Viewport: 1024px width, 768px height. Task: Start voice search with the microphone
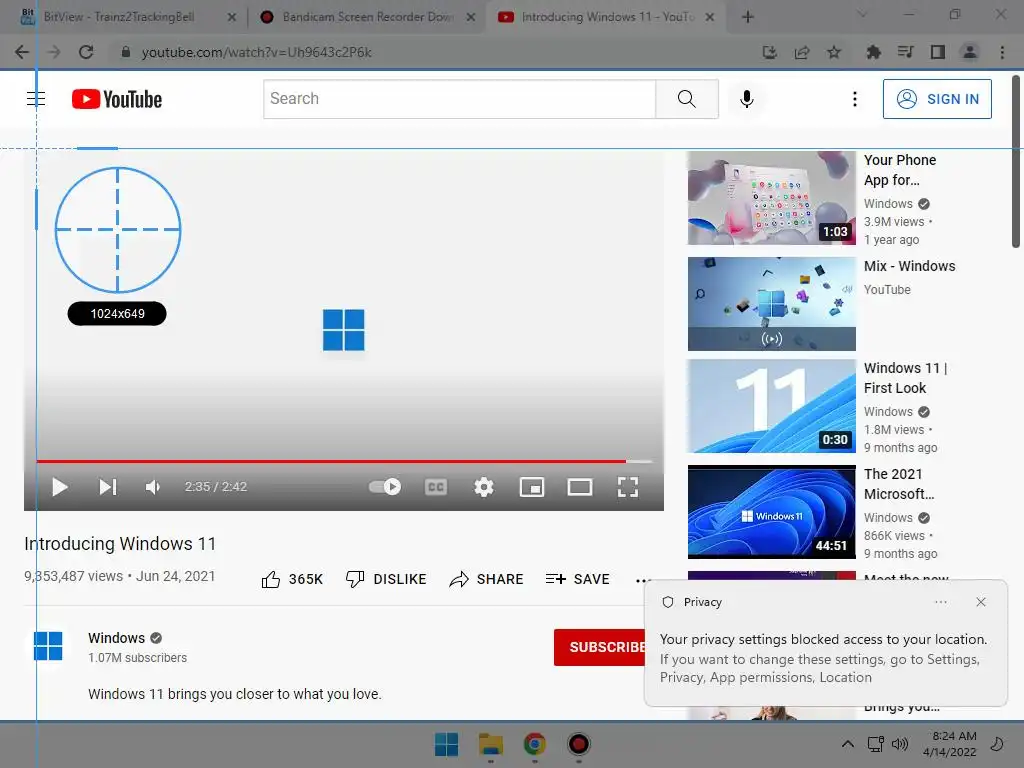747,99
